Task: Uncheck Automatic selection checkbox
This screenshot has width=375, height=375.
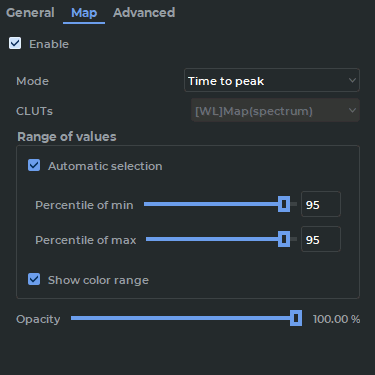Action: [x=34, y=165]
